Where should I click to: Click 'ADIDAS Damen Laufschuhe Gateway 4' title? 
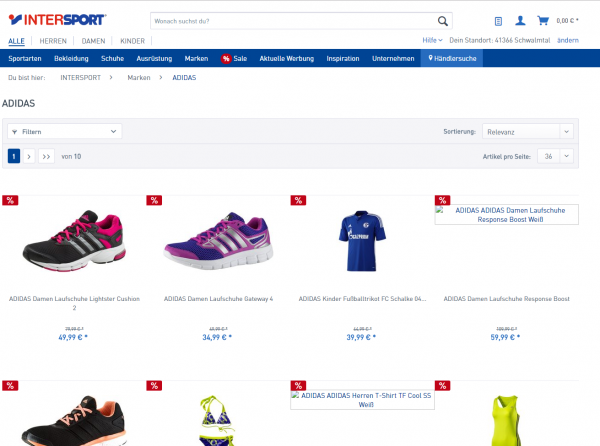coord(218,299)
